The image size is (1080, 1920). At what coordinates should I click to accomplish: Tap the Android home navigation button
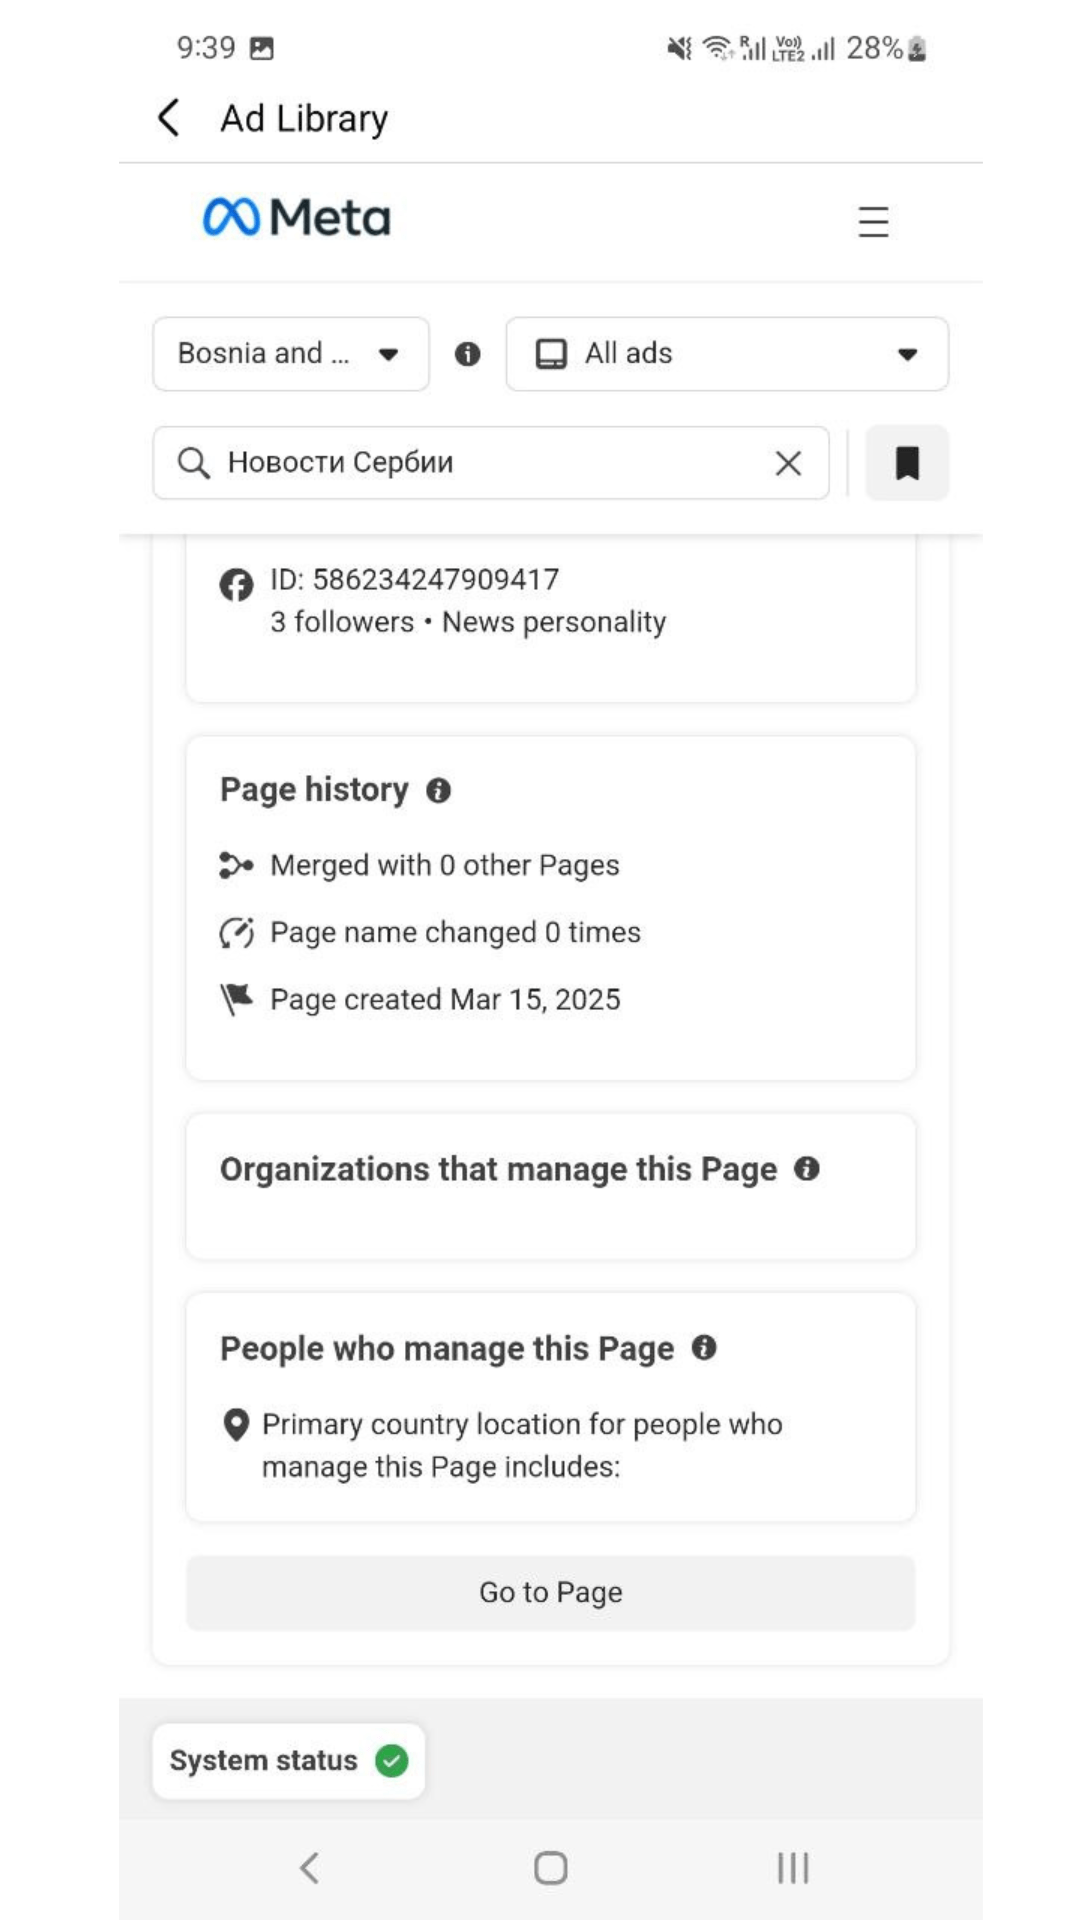[550, 1867]
